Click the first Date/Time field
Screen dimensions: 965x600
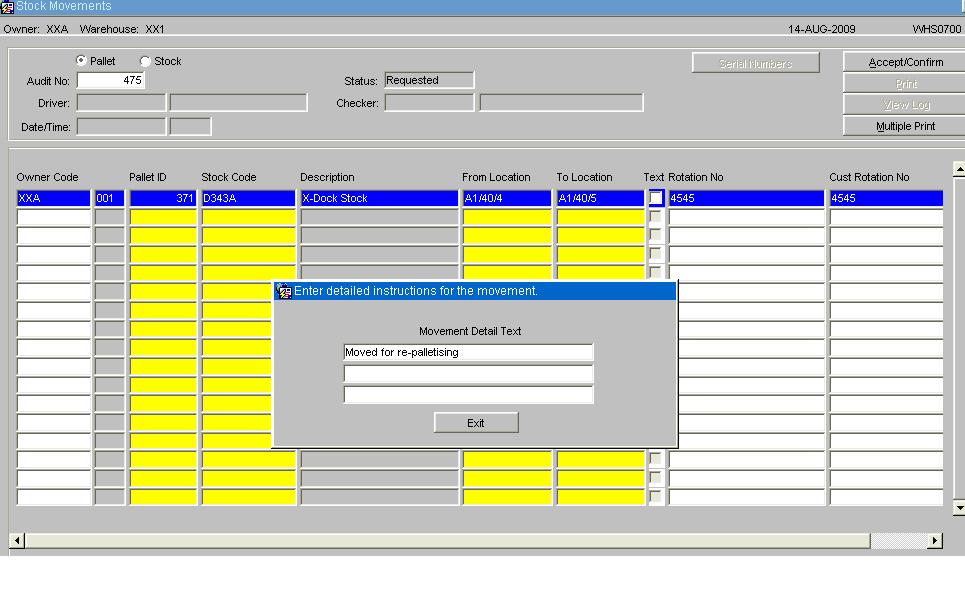tap(121, 127)
